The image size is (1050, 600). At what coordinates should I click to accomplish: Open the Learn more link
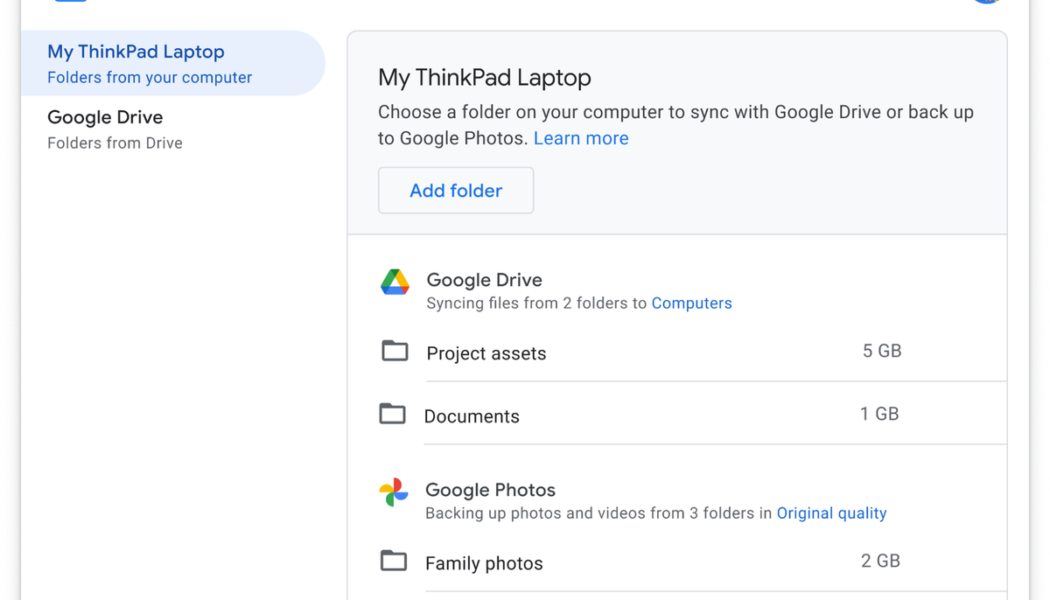point(580,138)
